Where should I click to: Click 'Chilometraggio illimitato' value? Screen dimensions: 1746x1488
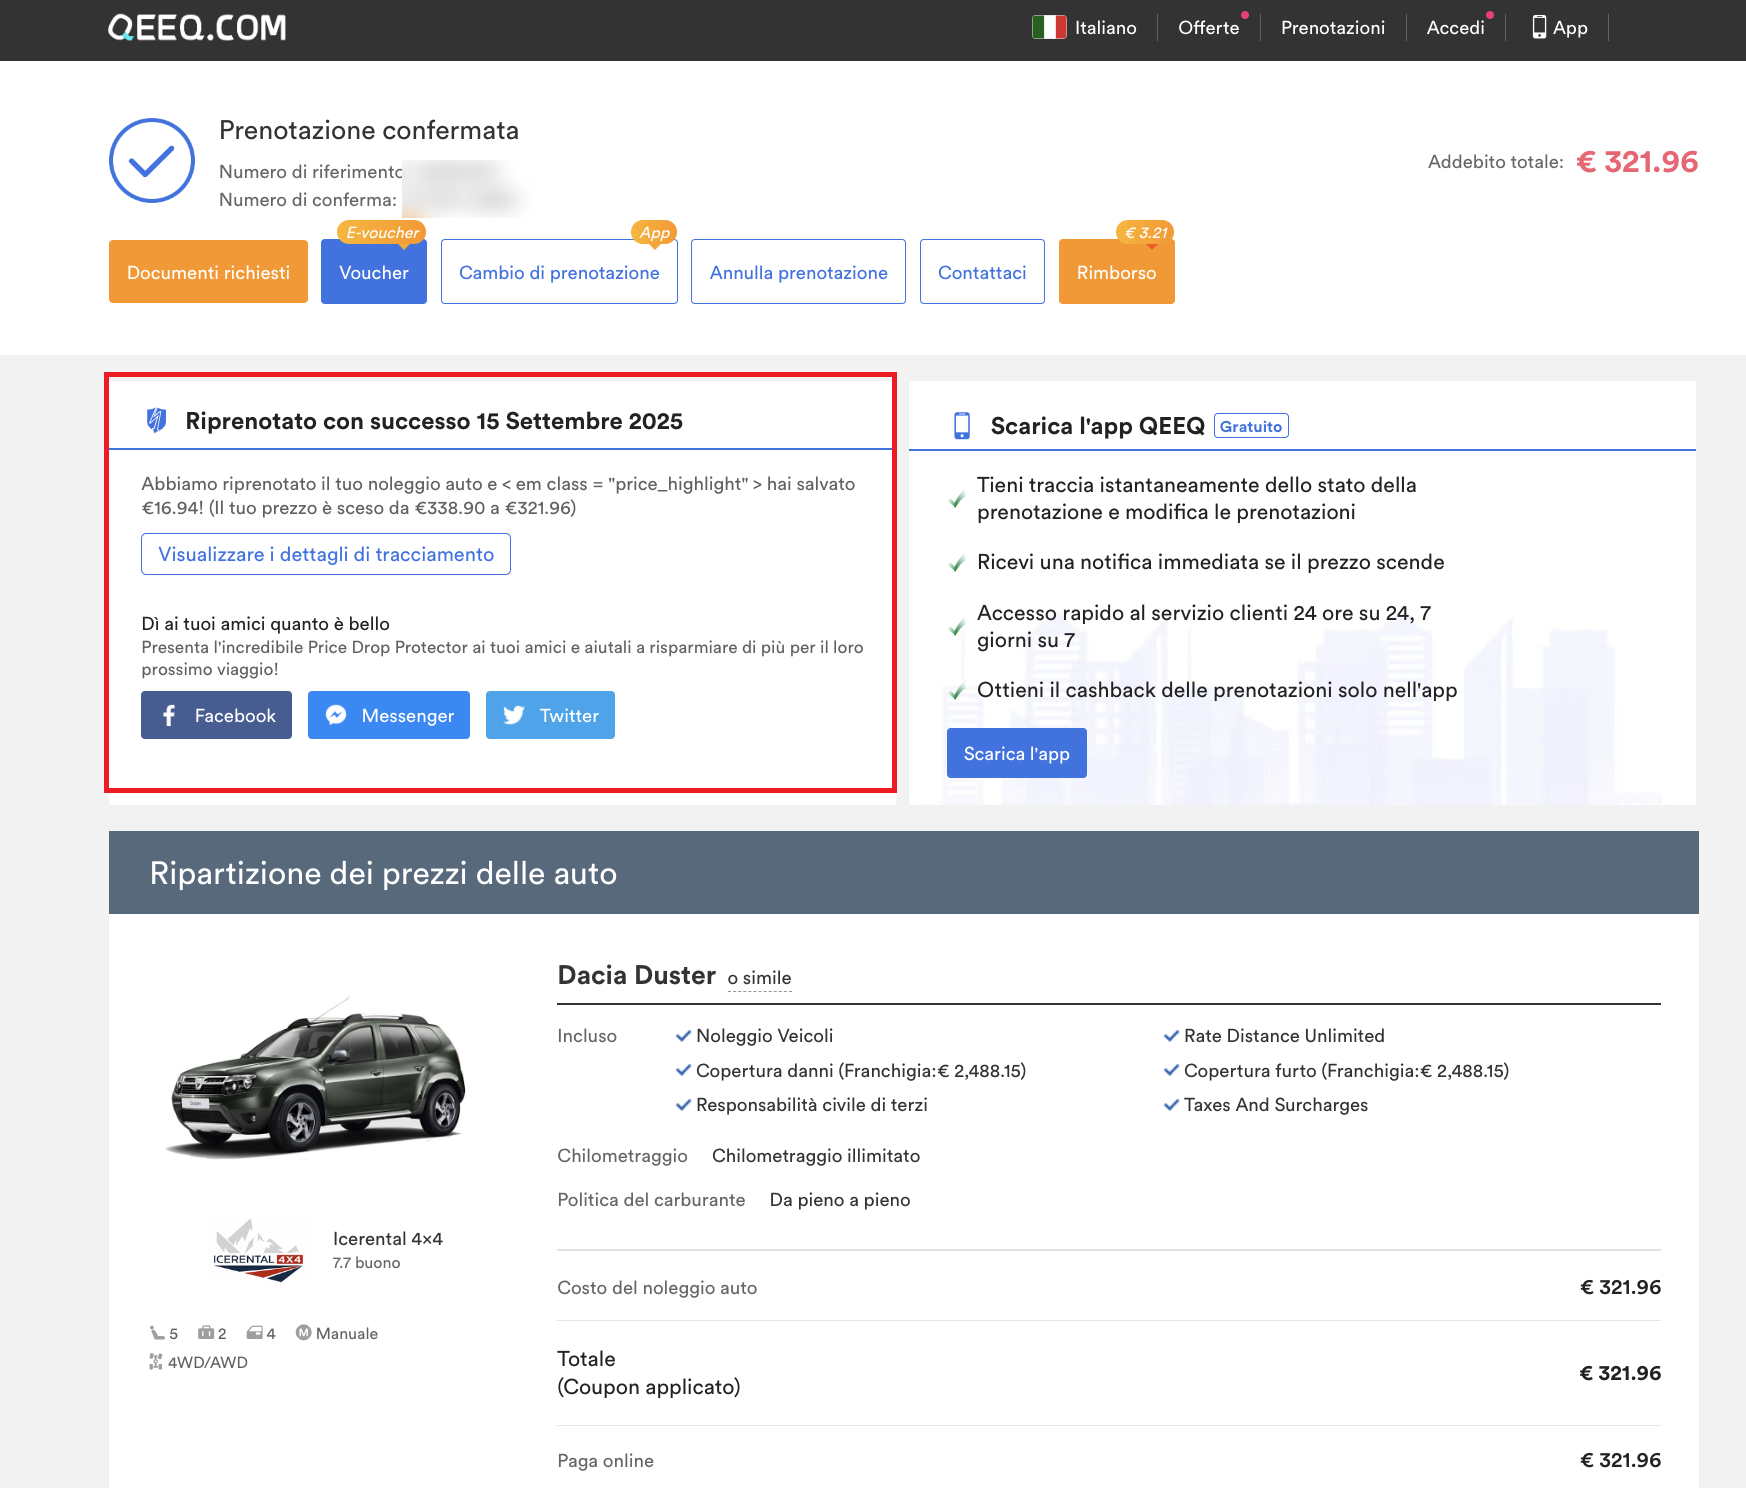(816, 1156)
